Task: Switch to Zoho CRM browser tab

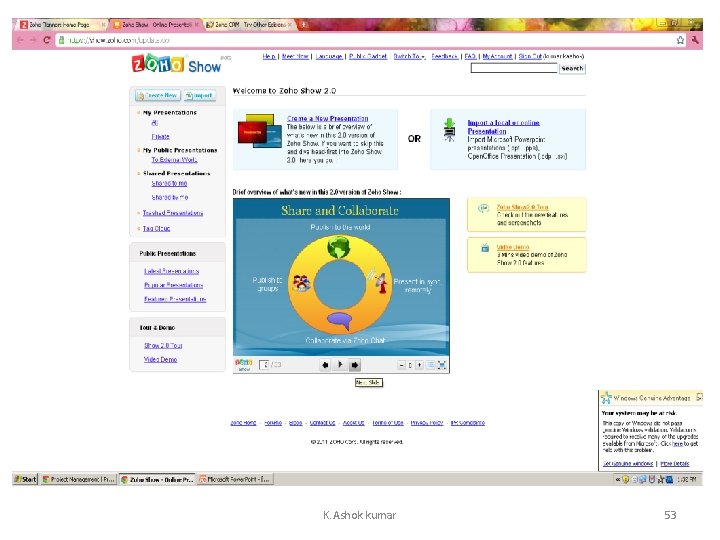Action: [246, 25]
